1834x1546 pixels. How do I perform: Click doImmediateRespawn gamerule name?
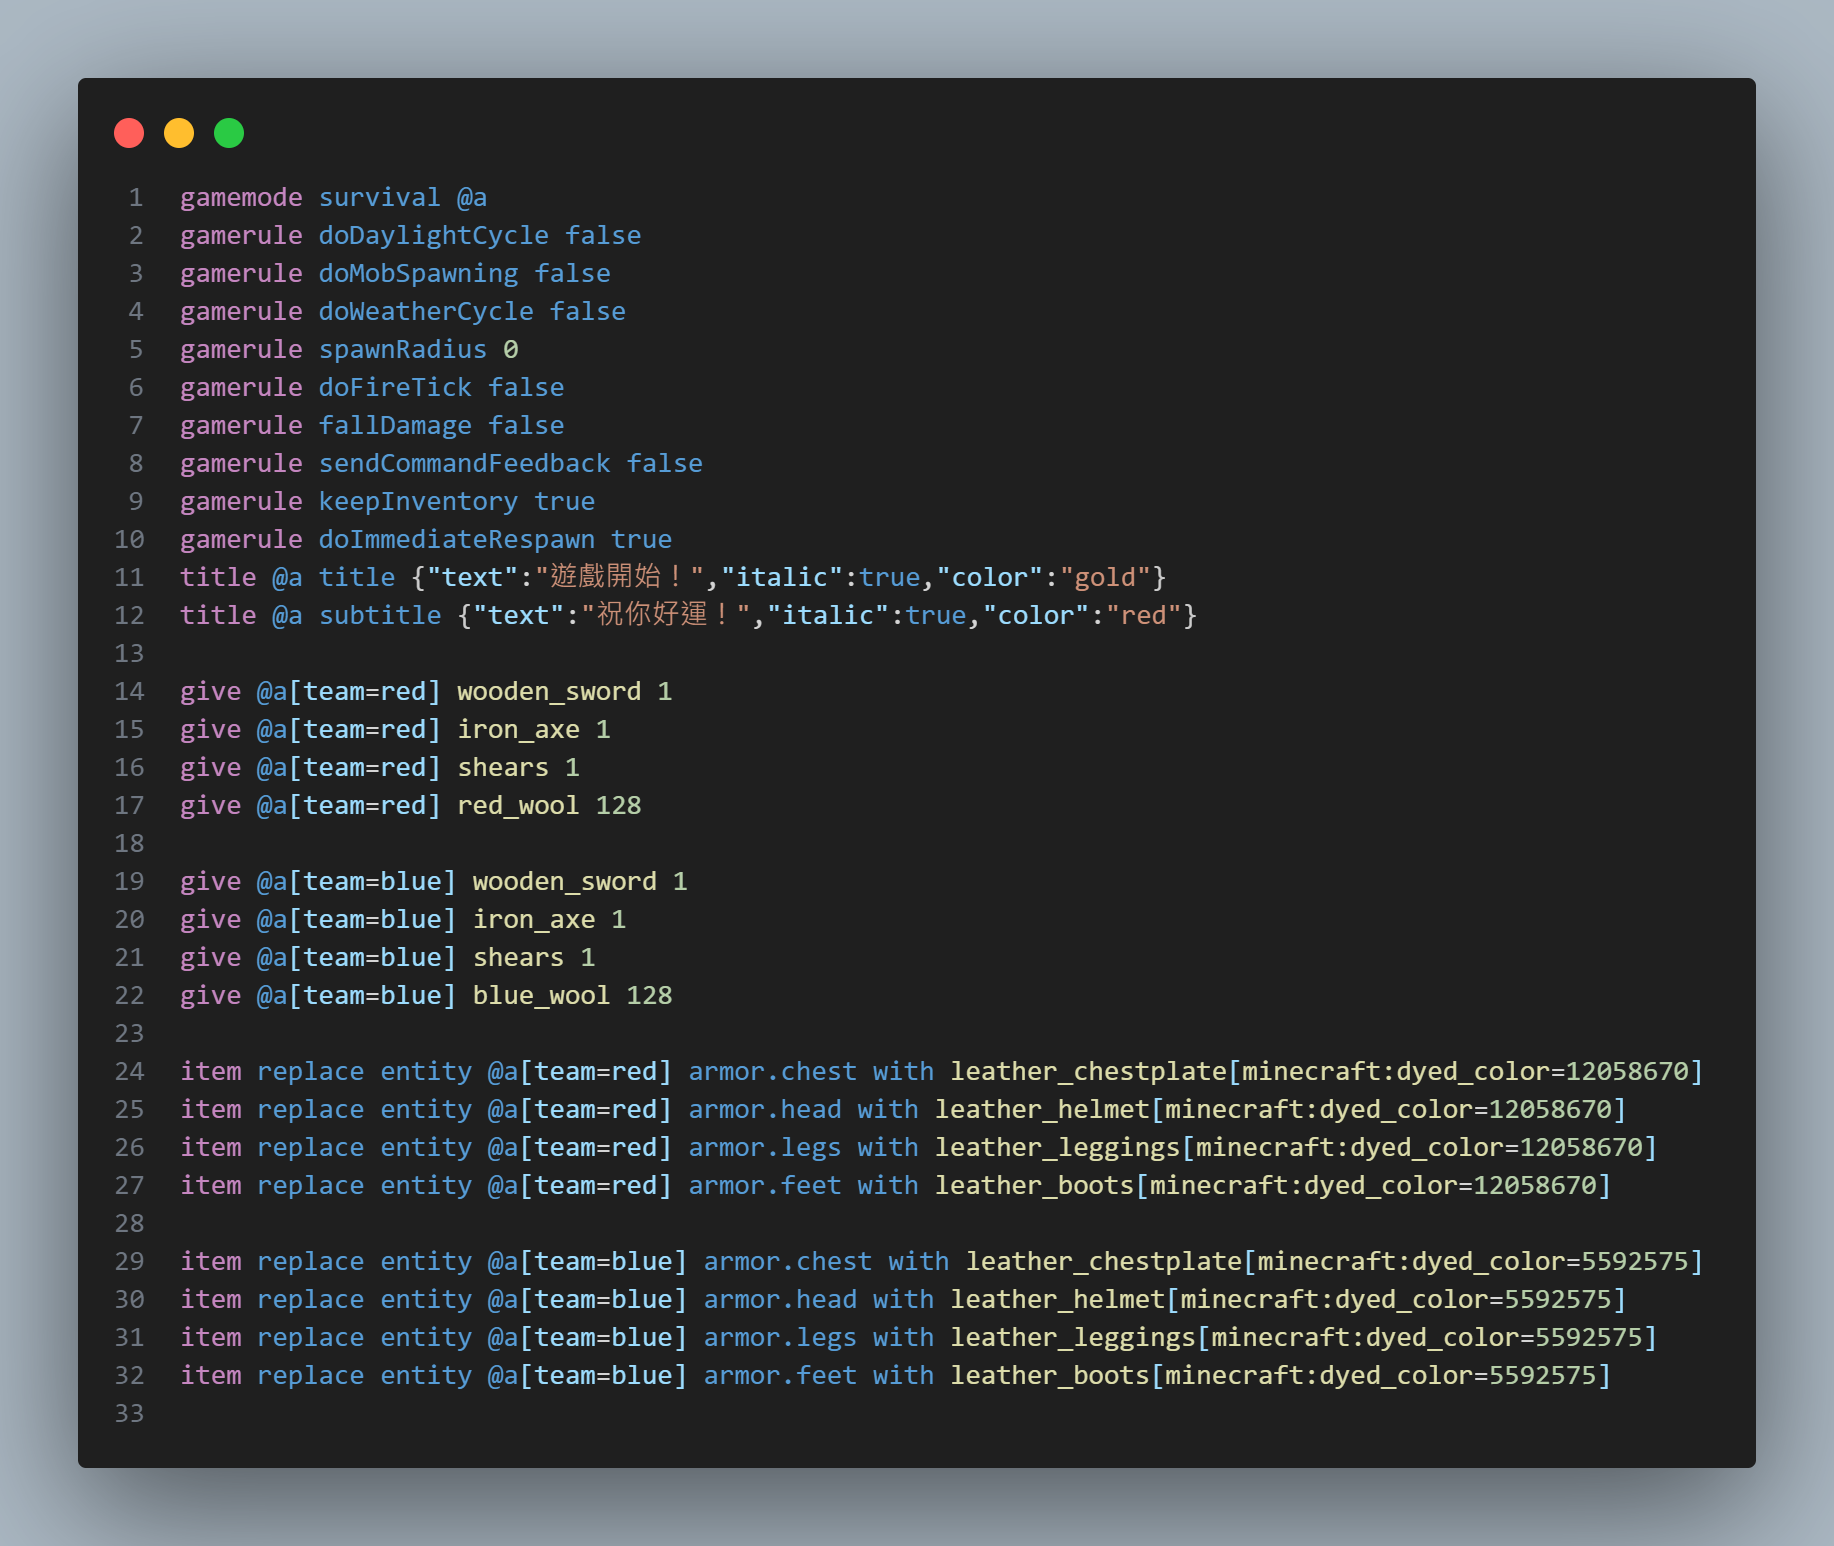456,540
